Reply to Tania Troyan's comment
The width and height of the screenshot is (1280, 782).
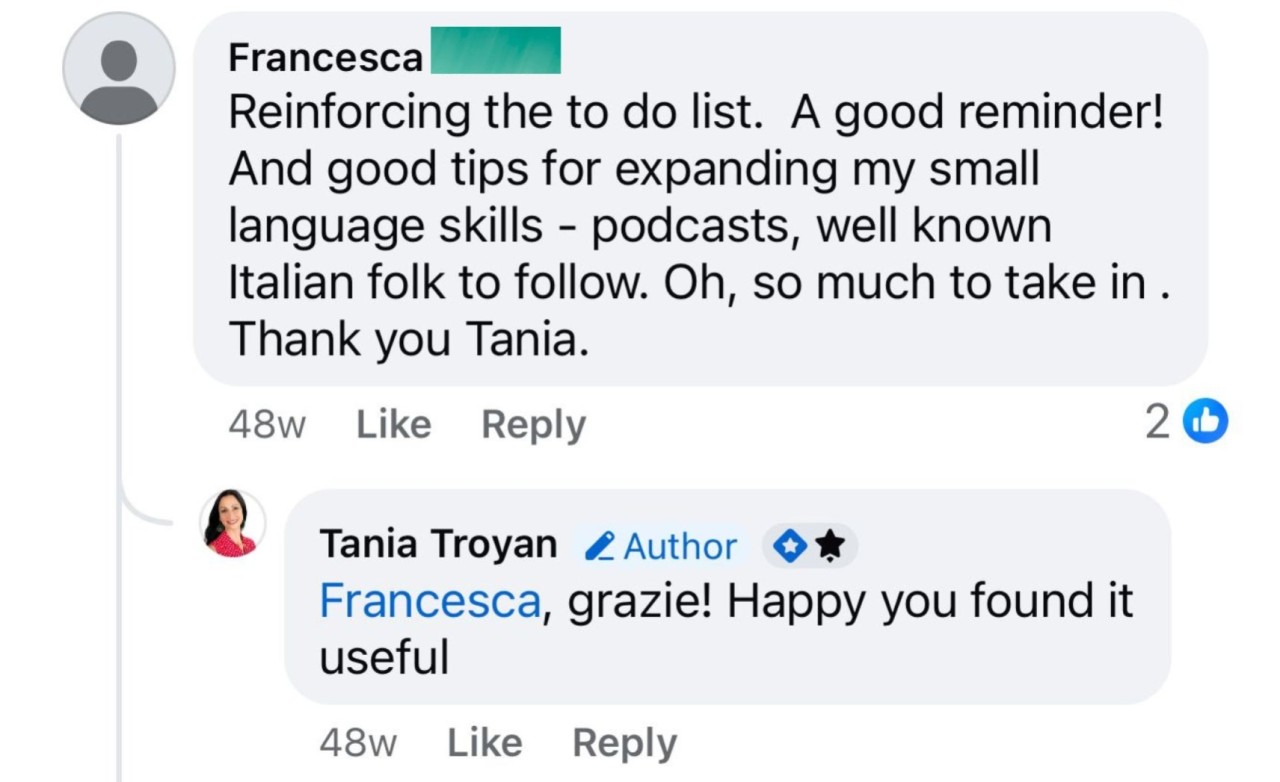click(x=624, y=742)
